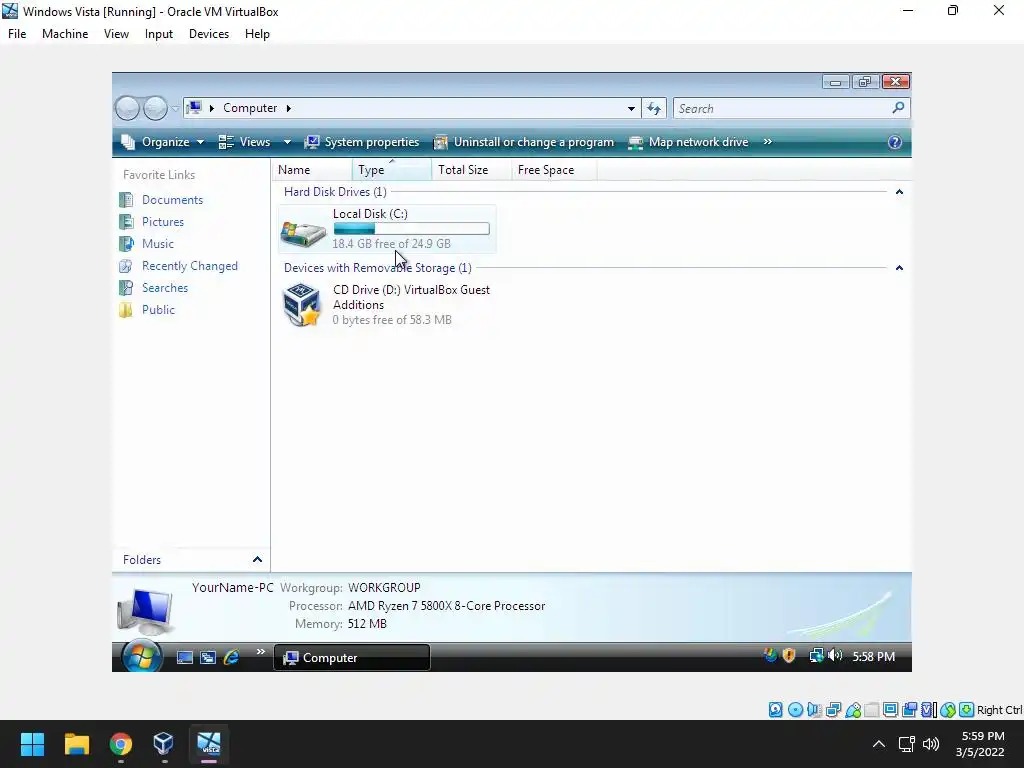Open Chrome from Windows taskbar

pyautogui.click(x=121, y=744)
